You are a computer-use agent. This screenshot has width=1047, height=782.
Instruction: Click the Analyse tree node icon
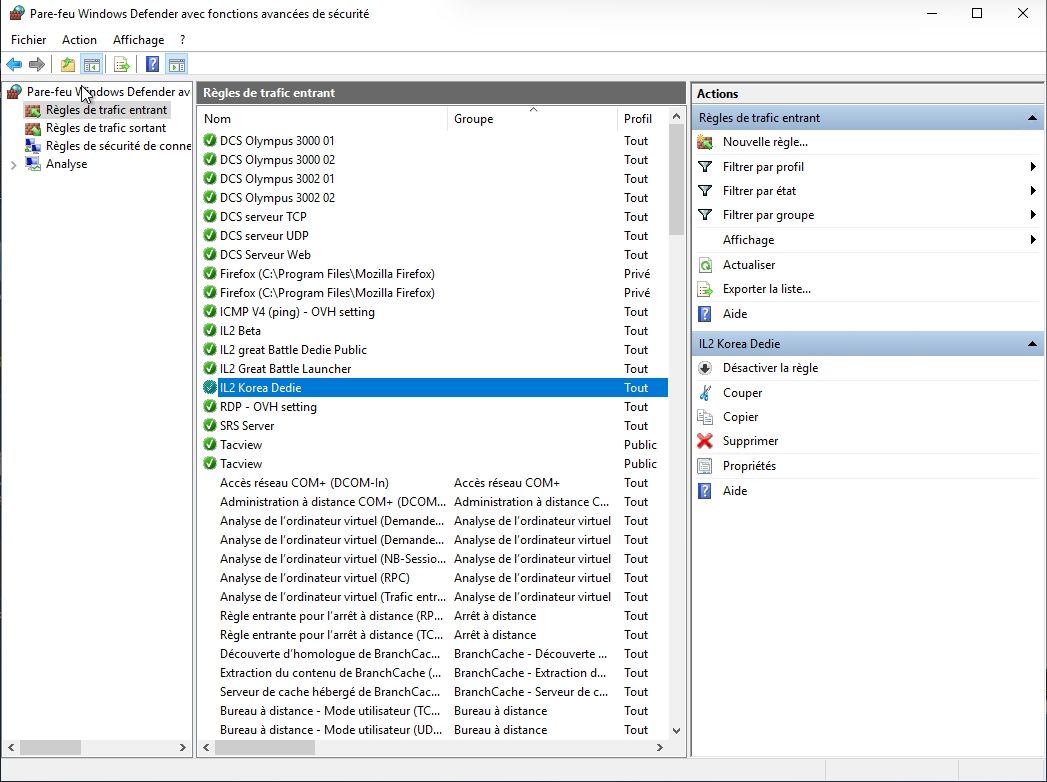33,164
